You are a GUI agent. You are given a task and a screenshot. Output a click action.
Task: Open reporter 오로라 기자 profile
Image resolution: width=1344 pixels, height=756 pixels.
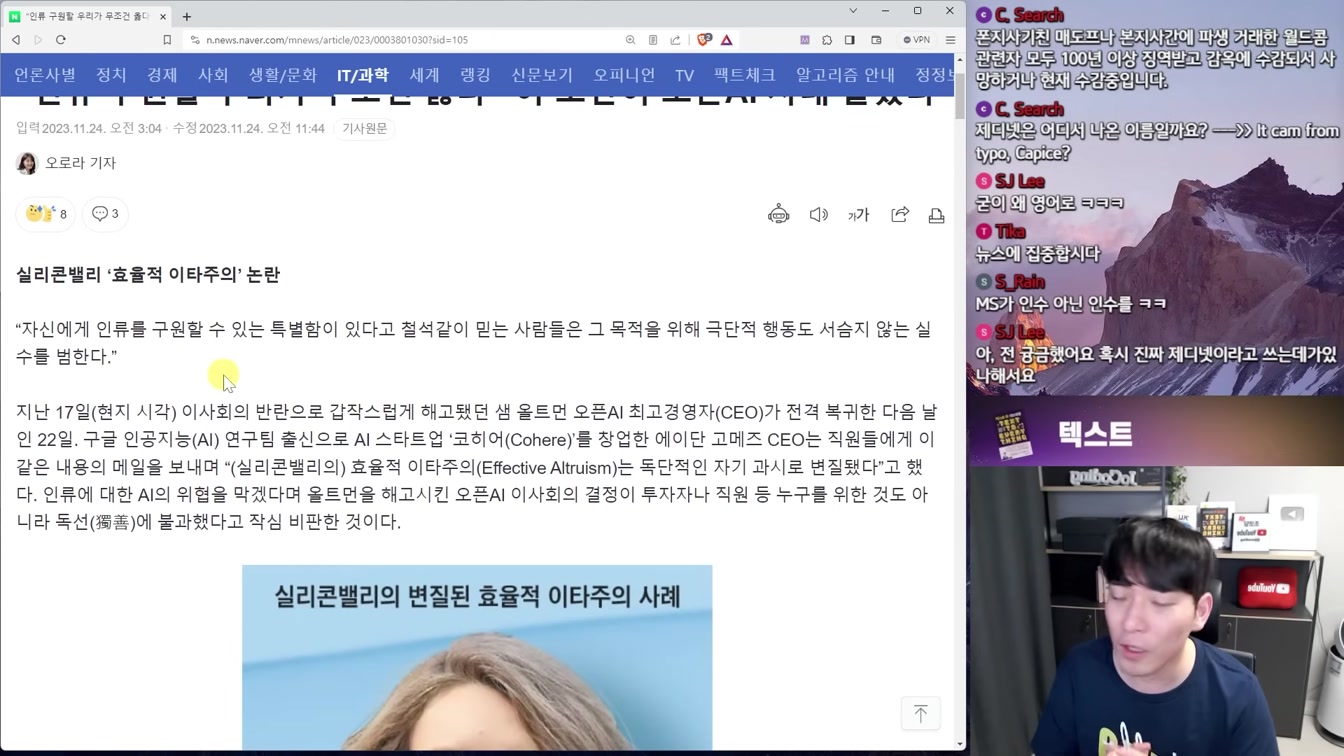pos(66,163)
